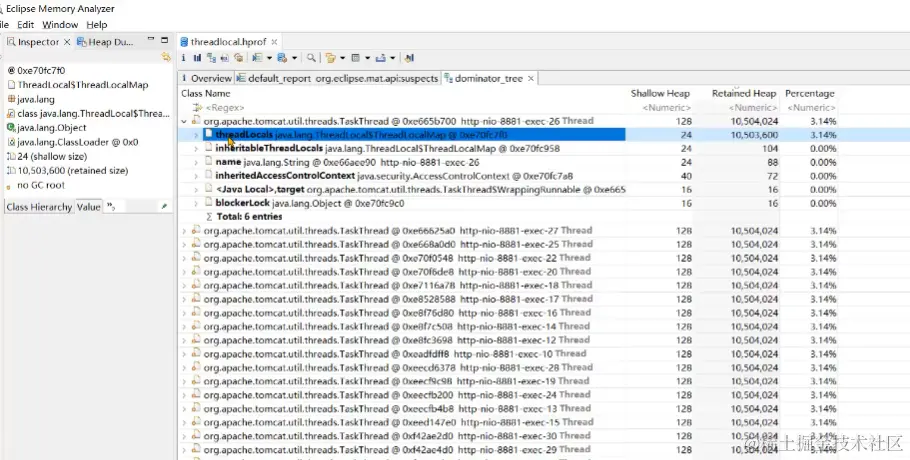Sort by the Class Name column header

point(205,93)
